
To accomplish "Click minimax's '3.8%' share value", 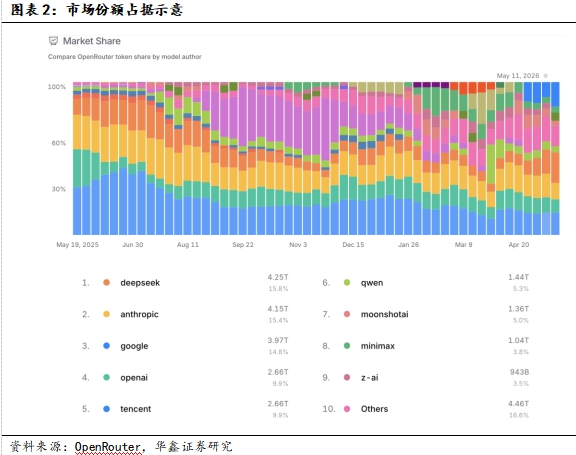I will coord(521,352).
